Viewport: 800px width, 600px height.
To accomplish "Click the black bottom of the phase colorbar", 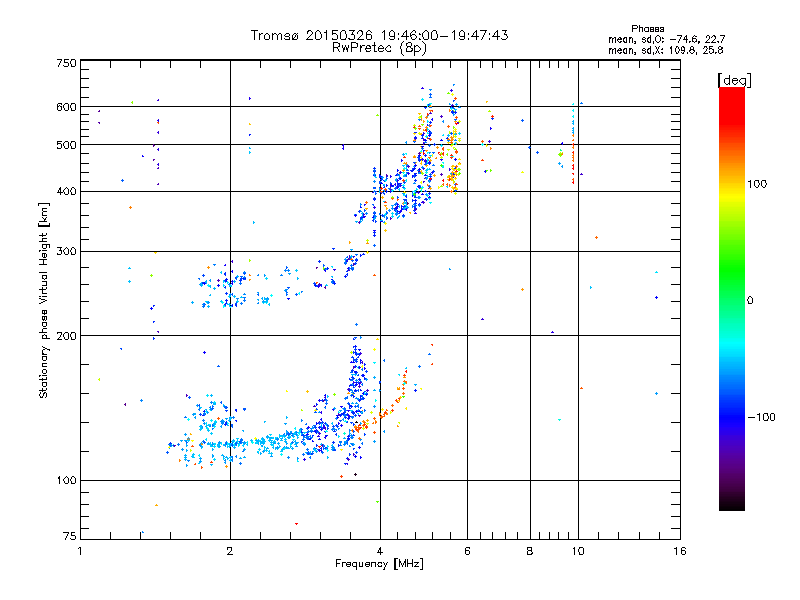I will pyautogui.click(x=732, y=503).
